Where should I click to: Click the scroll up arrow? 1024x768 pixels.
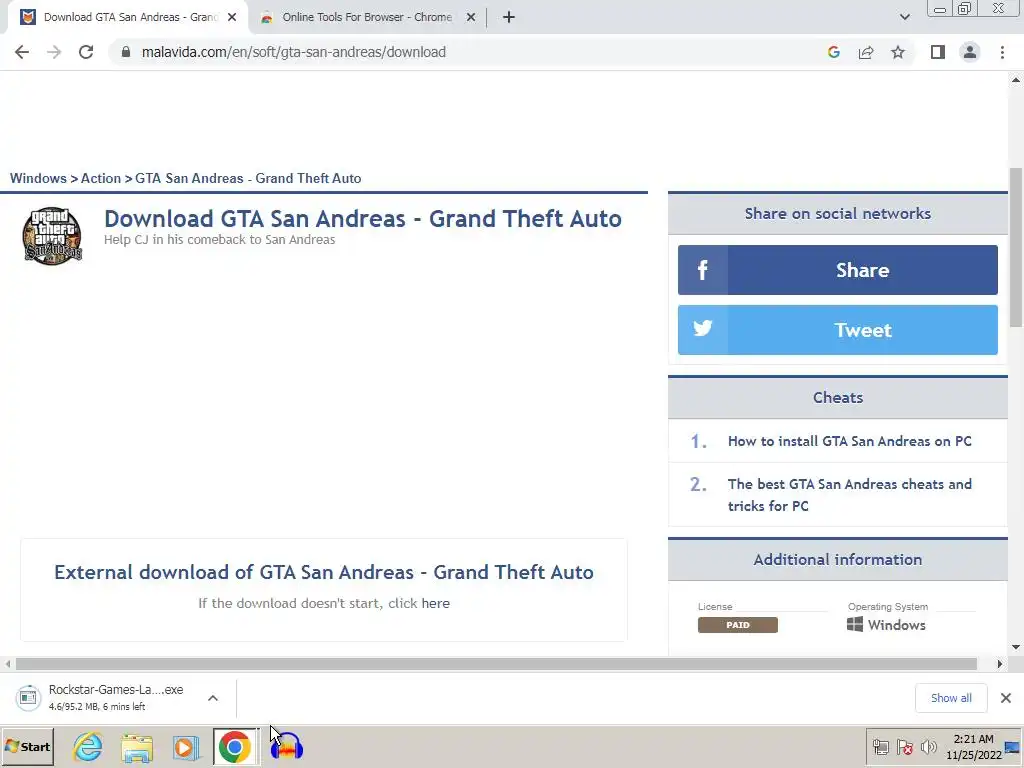[1016, 80]
